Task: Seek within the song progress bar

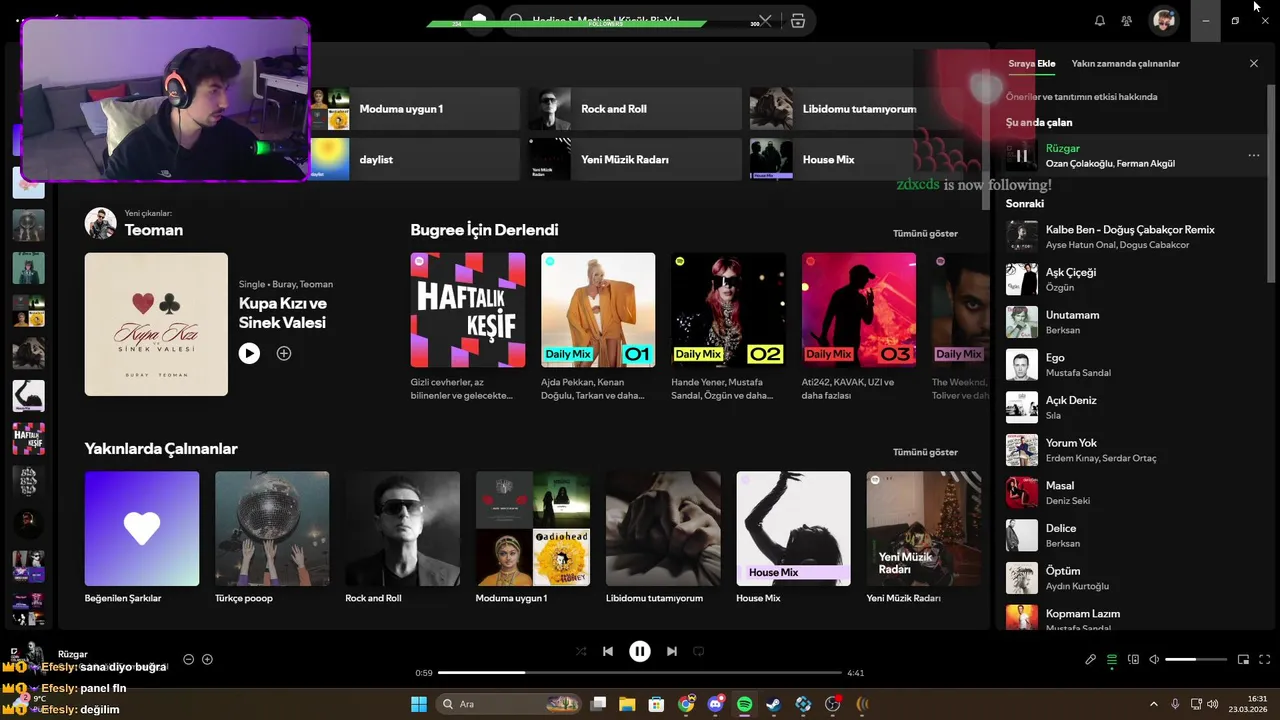Action: (640, 673)
